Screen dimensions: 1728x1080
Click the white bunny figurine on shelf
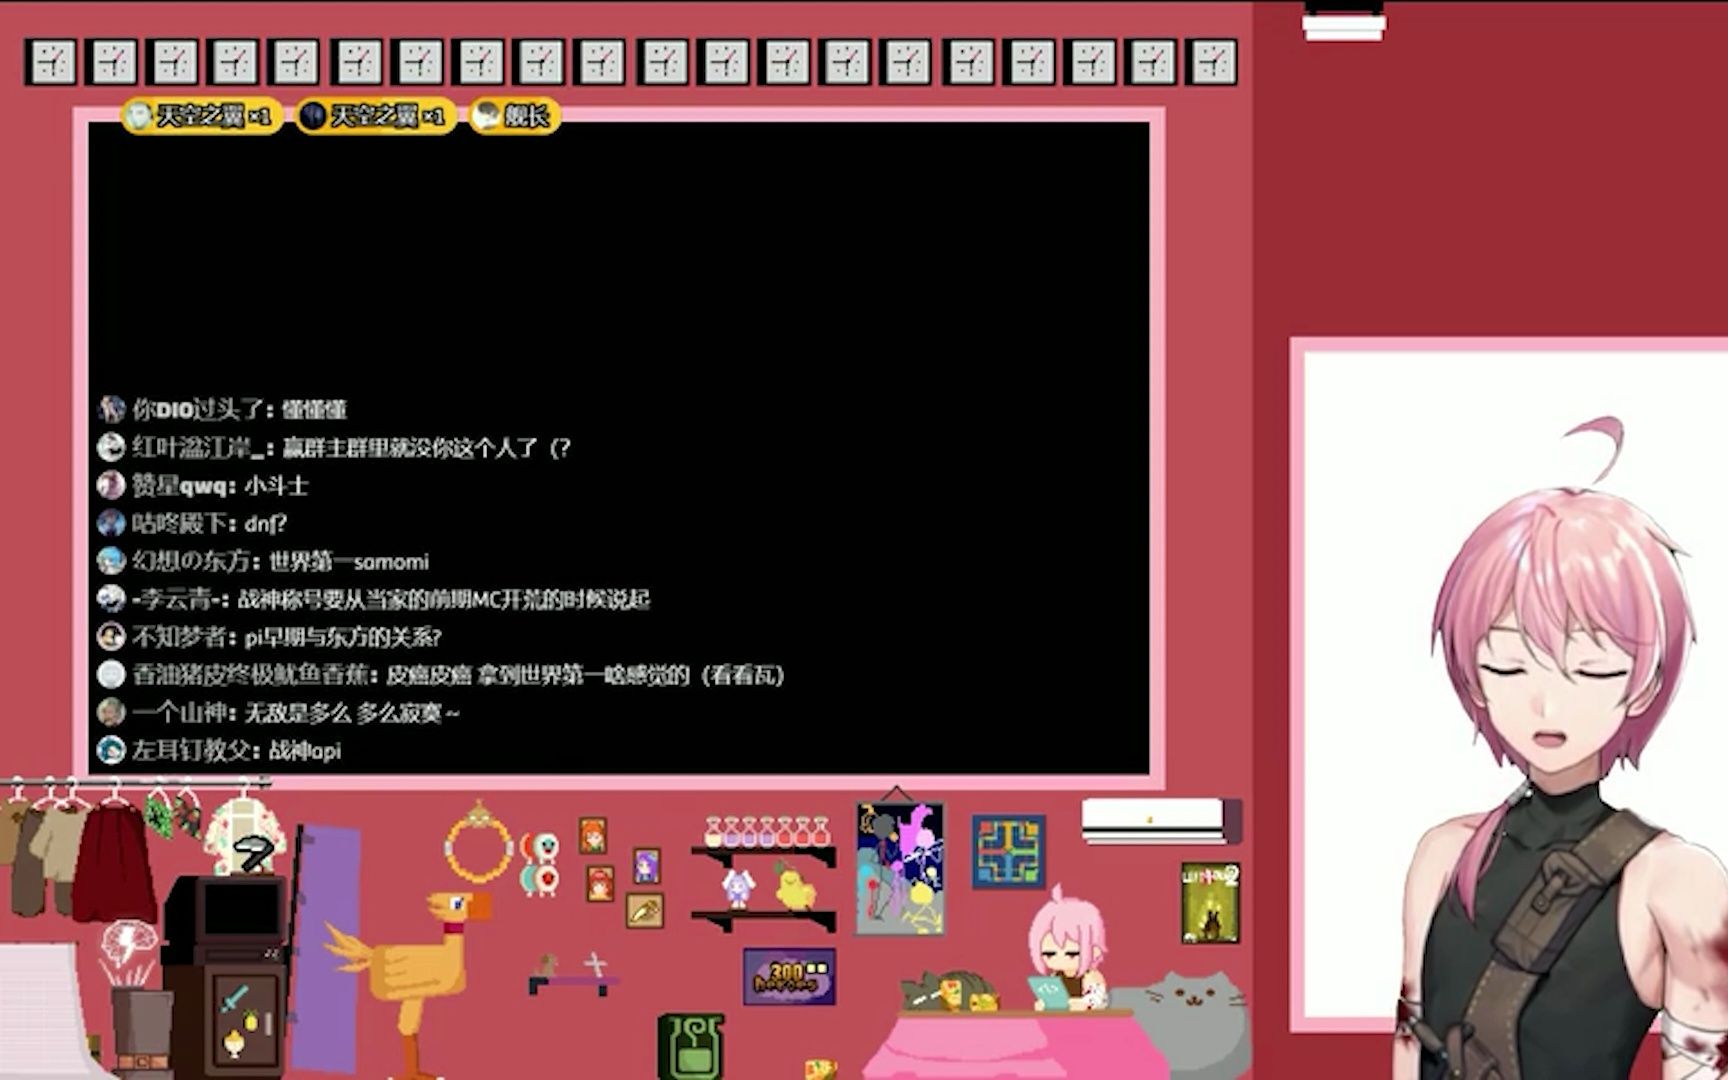tap(737, 888)
